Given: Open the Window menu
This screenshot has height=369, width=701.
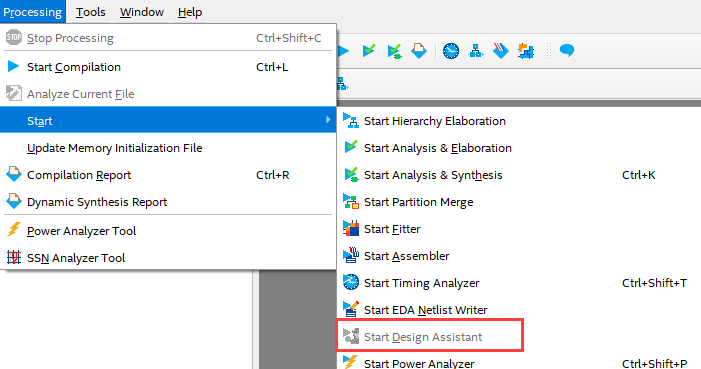Looking at the screenshot, I should 142,12.
